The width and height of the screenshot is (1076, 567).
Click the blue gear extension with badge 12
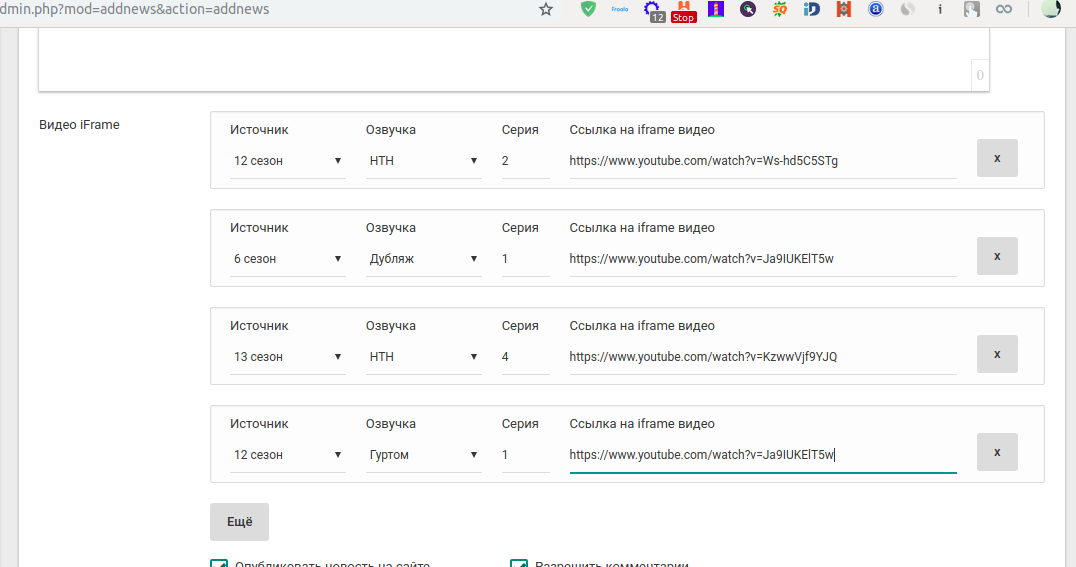[x=653, y=10]
